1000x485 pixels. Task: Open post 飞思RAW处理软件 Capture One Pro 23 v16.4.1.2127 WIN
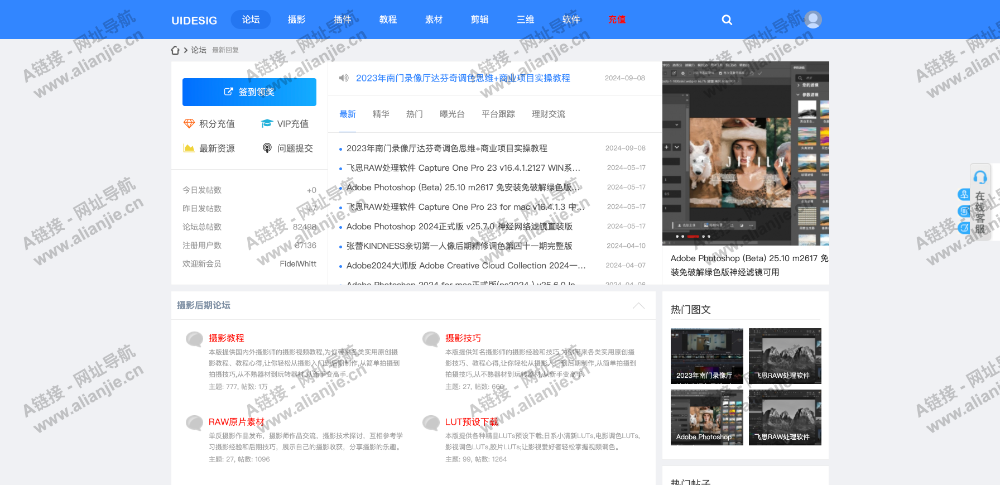464,168
